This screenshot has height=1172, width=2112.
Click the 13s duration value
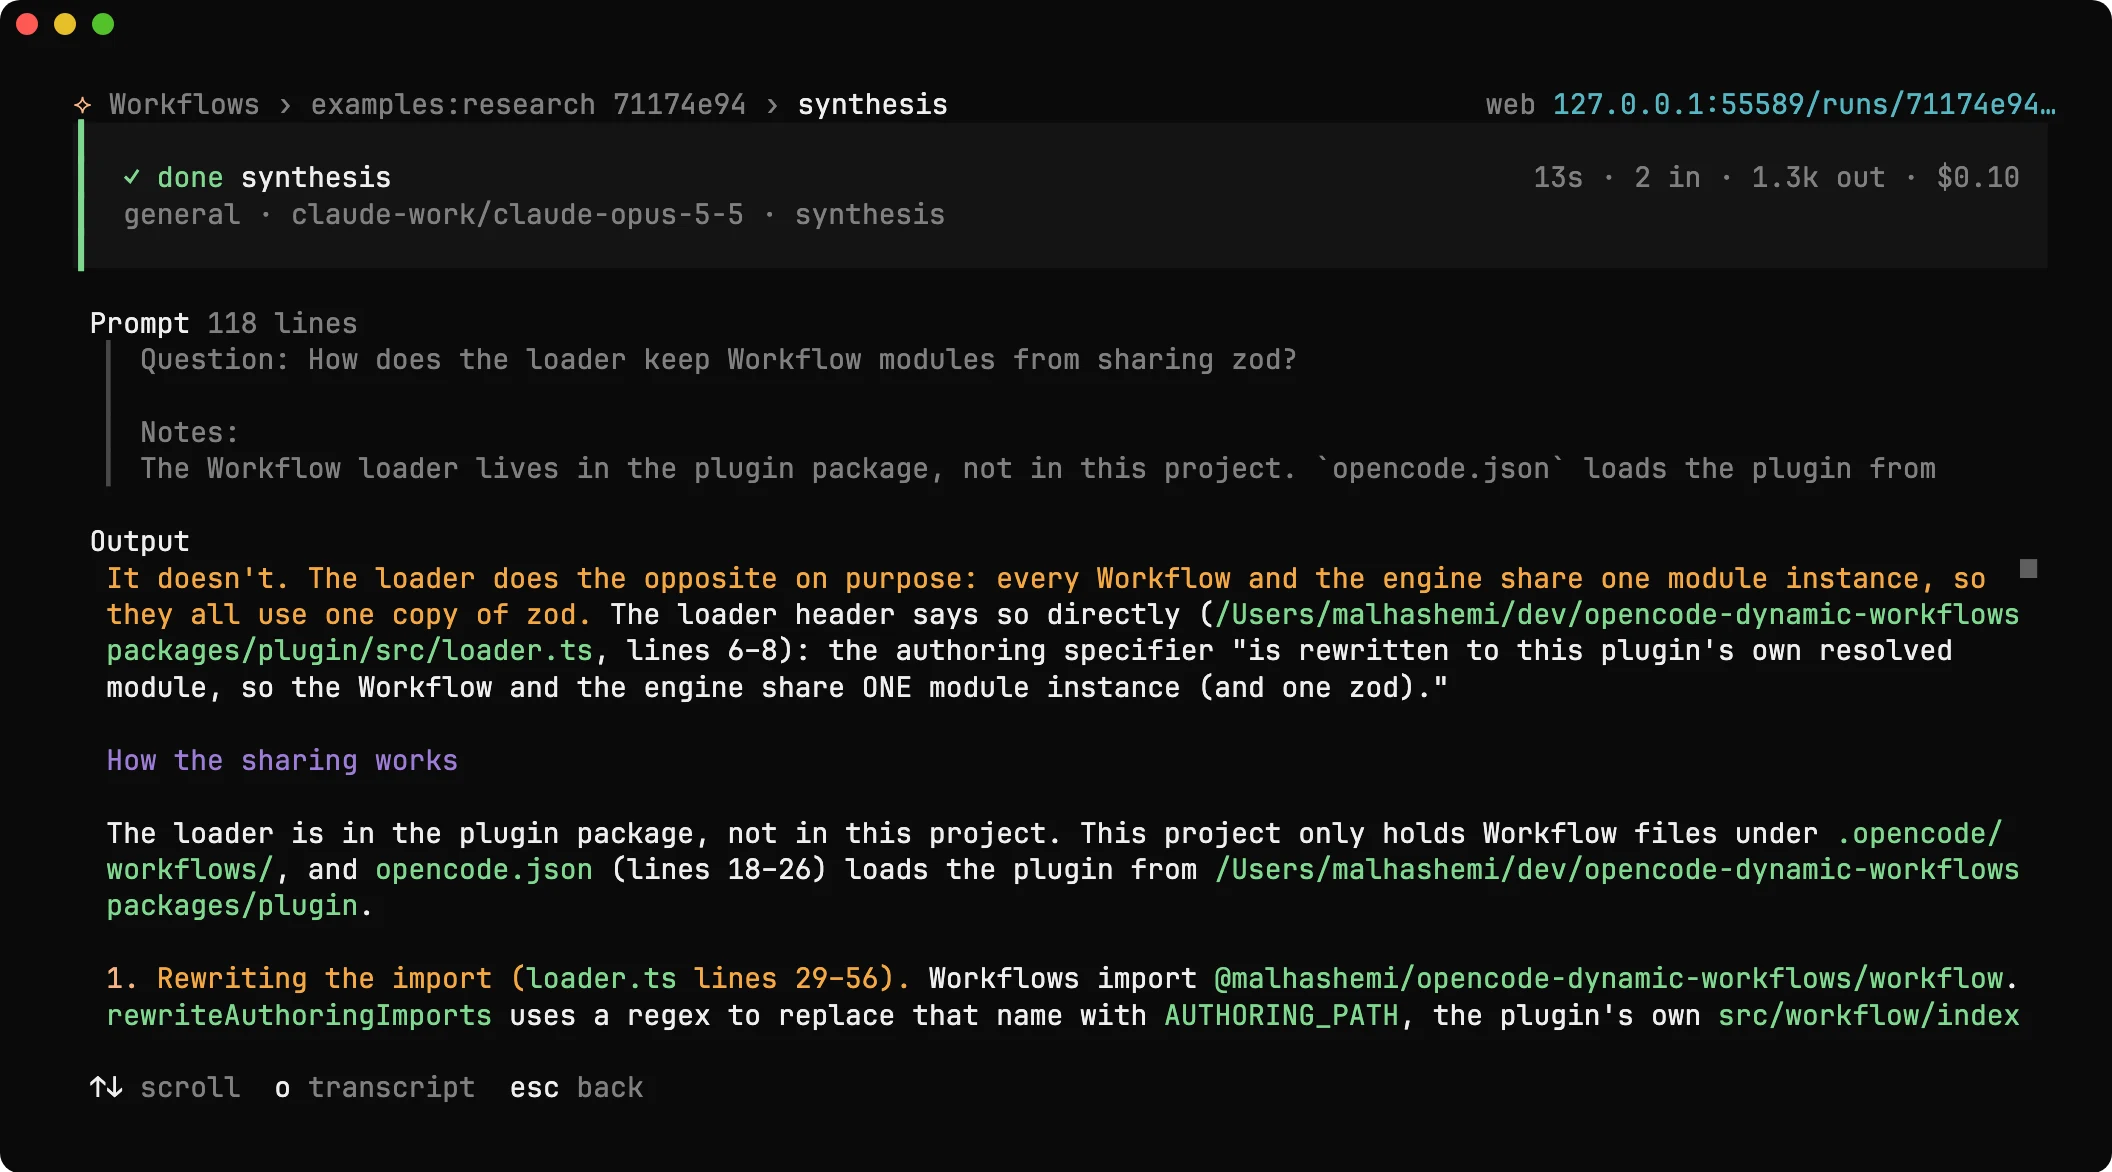[1558, 178]
